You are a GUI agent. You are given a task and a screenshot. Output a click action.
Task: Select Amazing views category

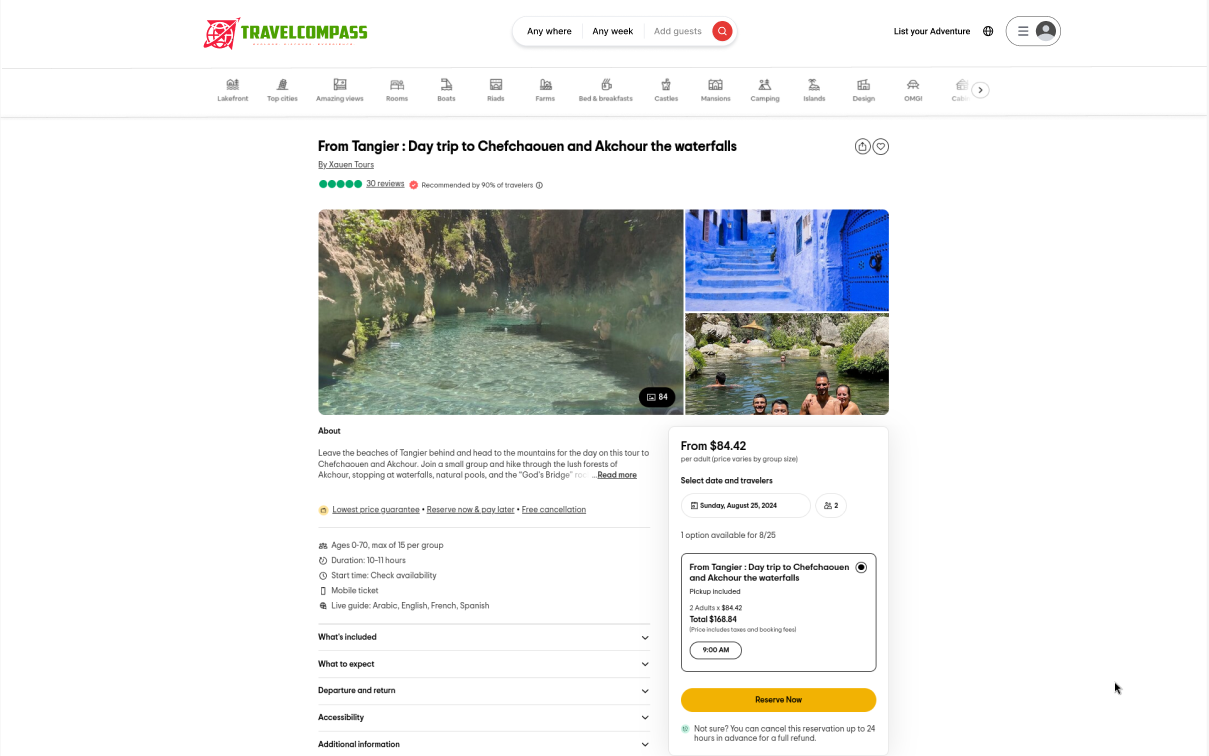point(340,90)
